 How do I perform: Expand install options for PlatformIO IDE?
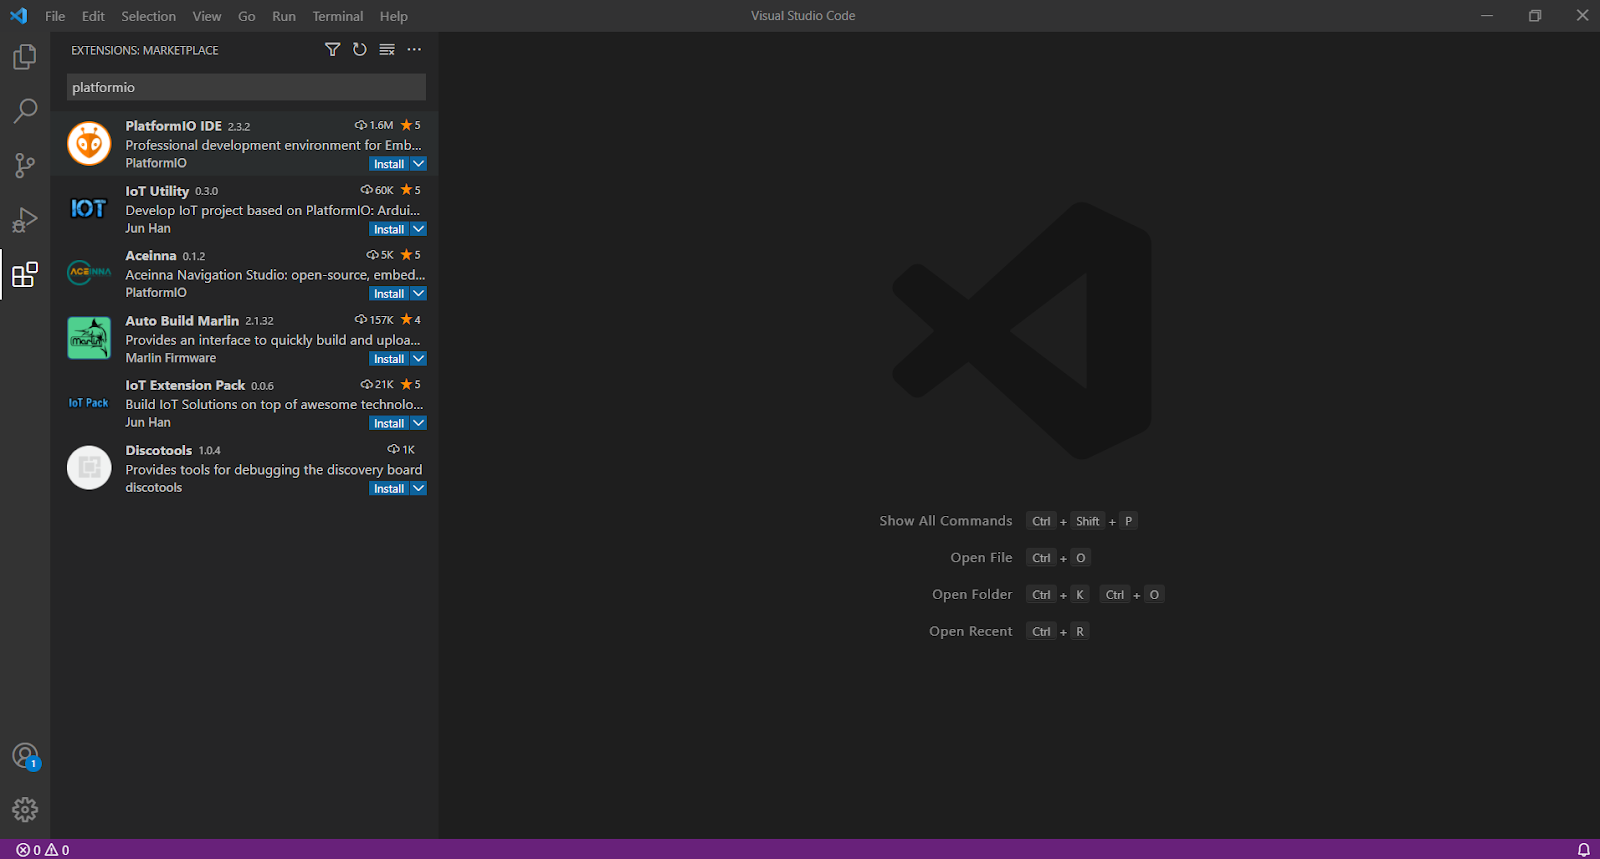[419, 164]
